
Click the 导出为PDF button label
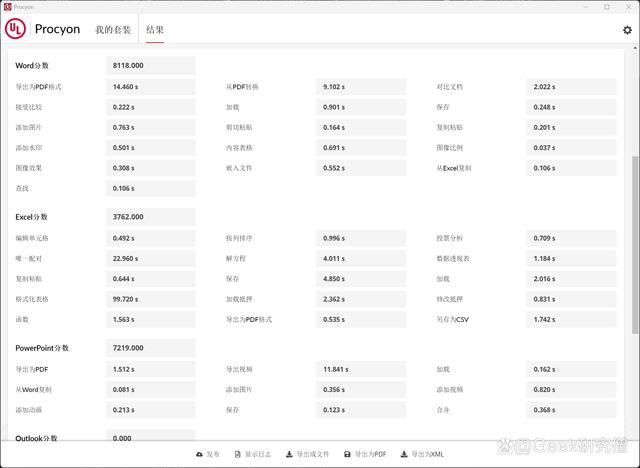370,454
